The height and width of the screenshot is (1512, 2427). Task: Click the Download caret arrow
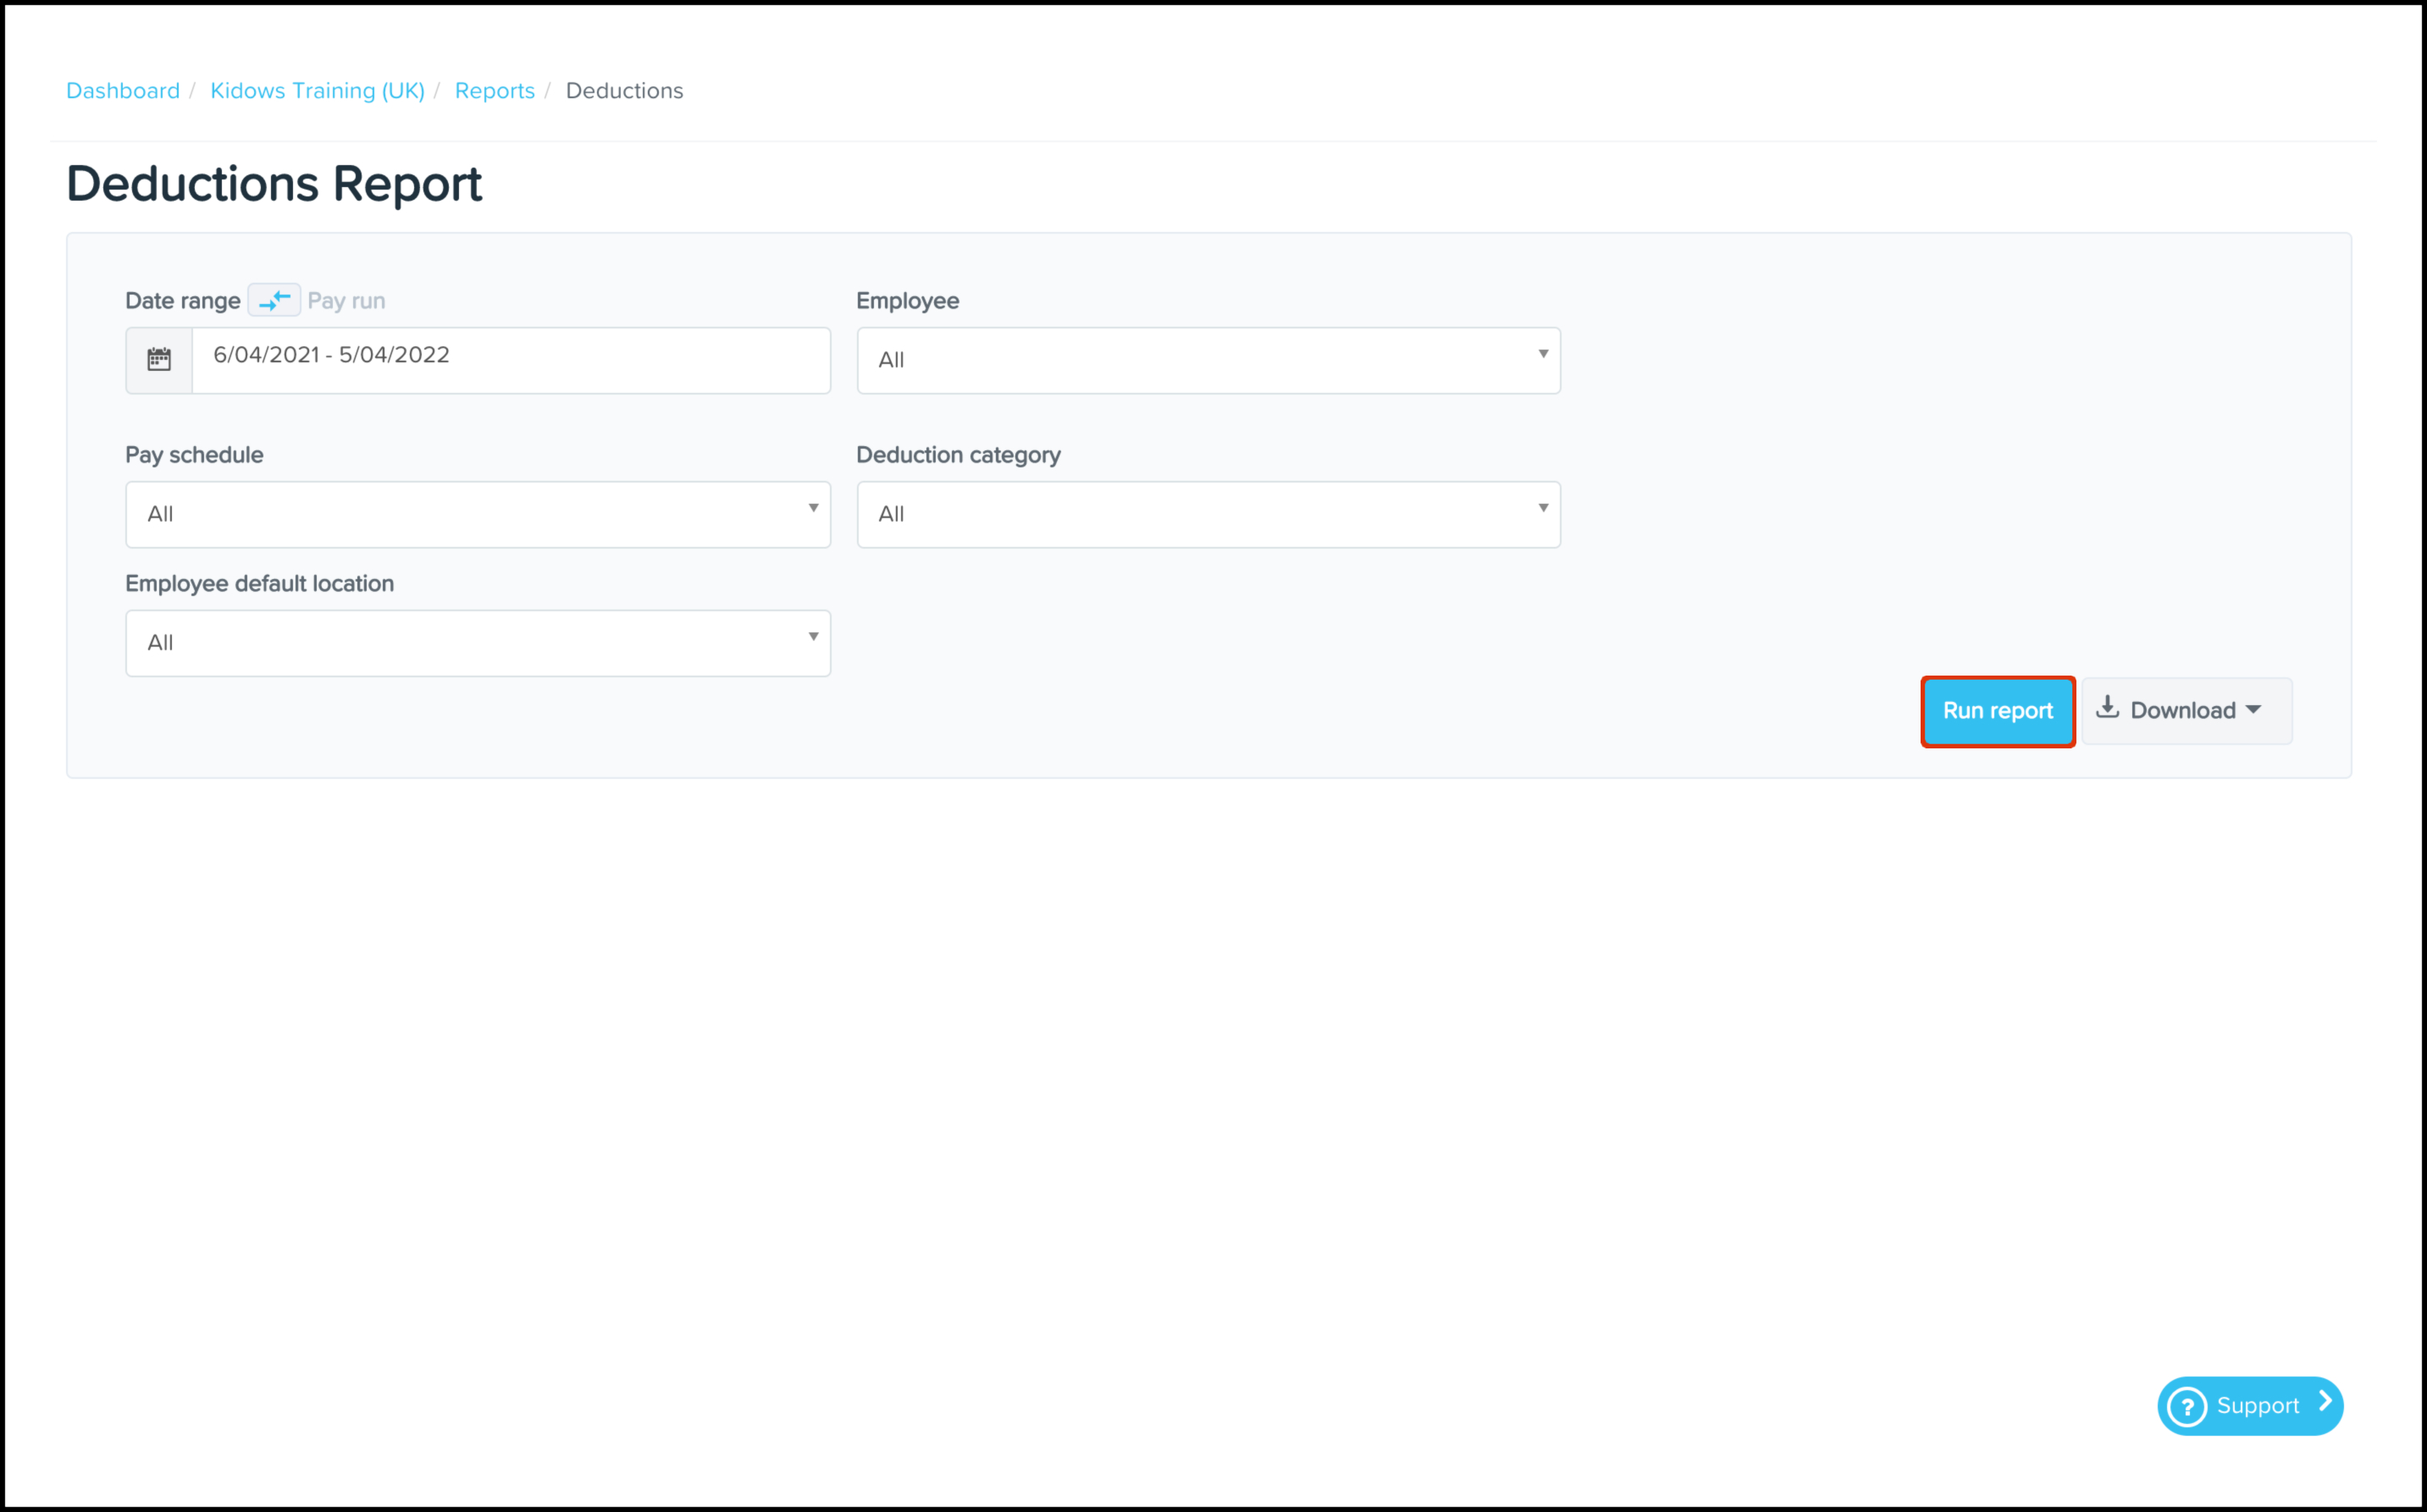(2253, 710)
